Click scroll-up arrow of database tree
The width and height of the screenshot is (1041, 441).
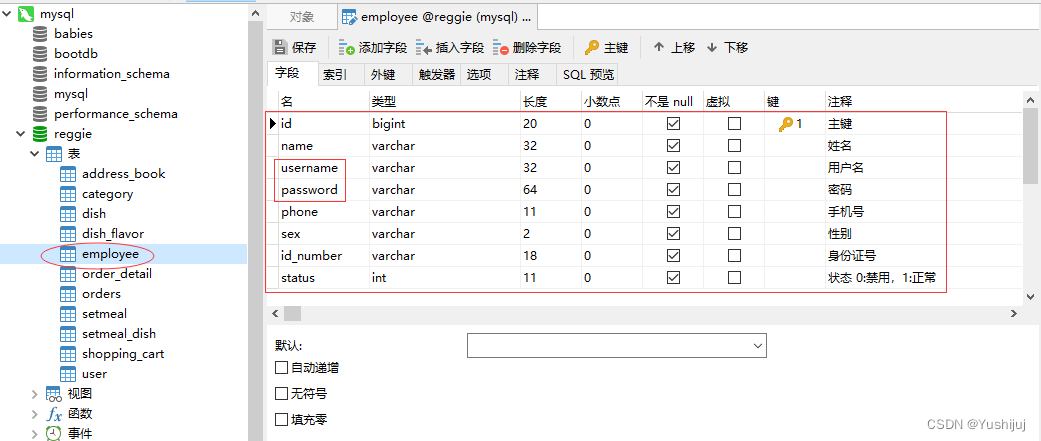point(254,13)
